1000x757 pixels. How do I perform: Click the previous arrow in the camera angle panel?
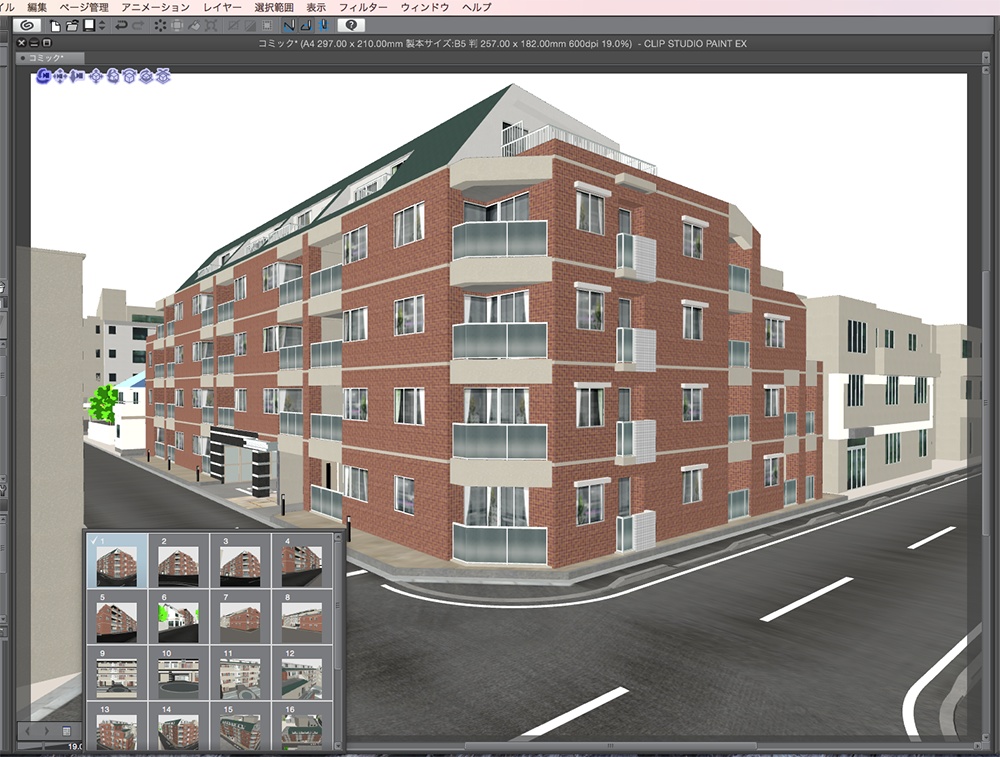click(x=27, y=730)
